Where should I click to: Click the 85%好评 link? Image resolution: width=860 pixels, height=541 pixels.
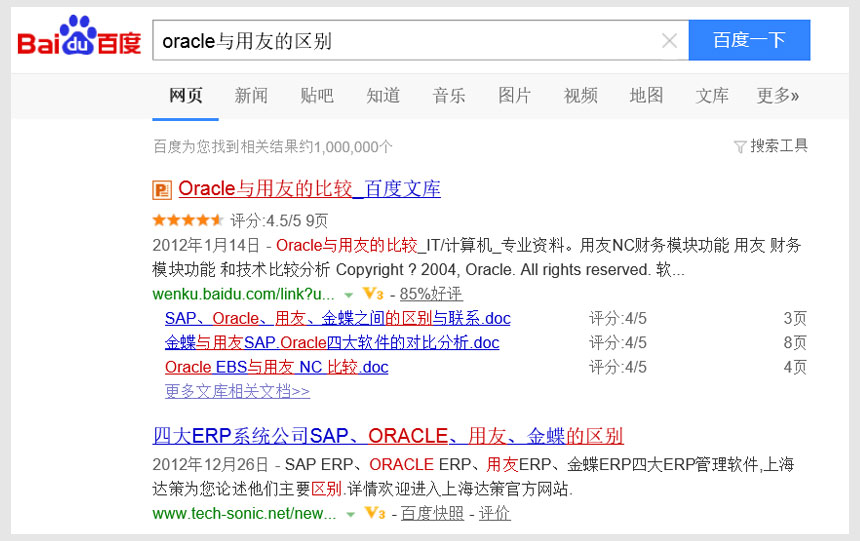431,294
